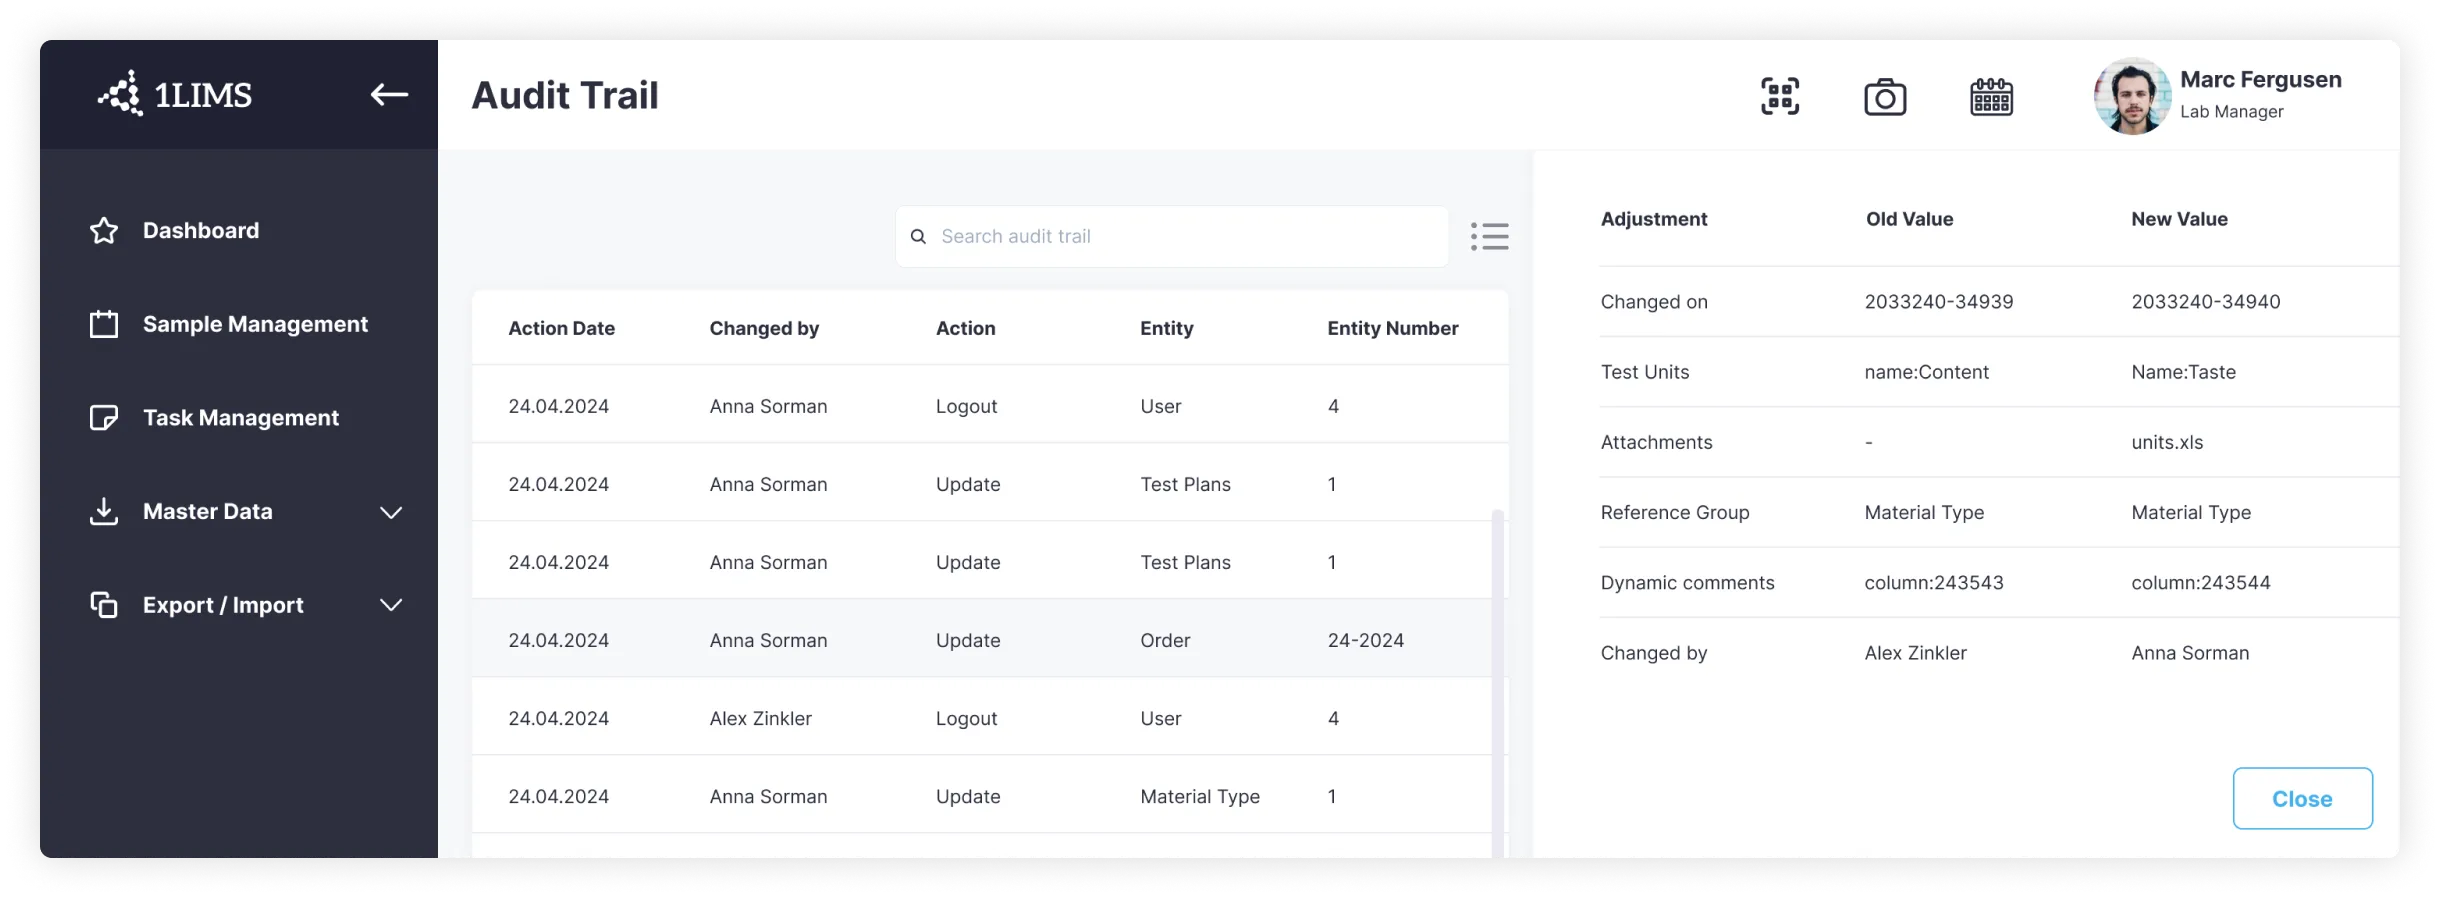This screenshot has width=2440, height=898.
Task: Click the New Value column header
Action: (x=2179, y=219)
